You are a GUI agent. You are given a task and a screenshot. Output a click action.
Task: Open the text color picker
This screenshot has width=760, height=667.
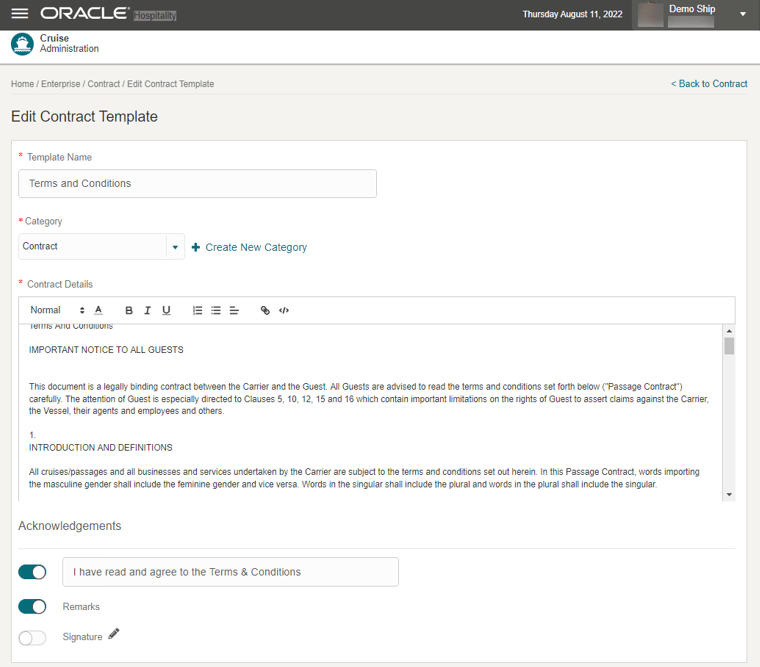(98, 310)
